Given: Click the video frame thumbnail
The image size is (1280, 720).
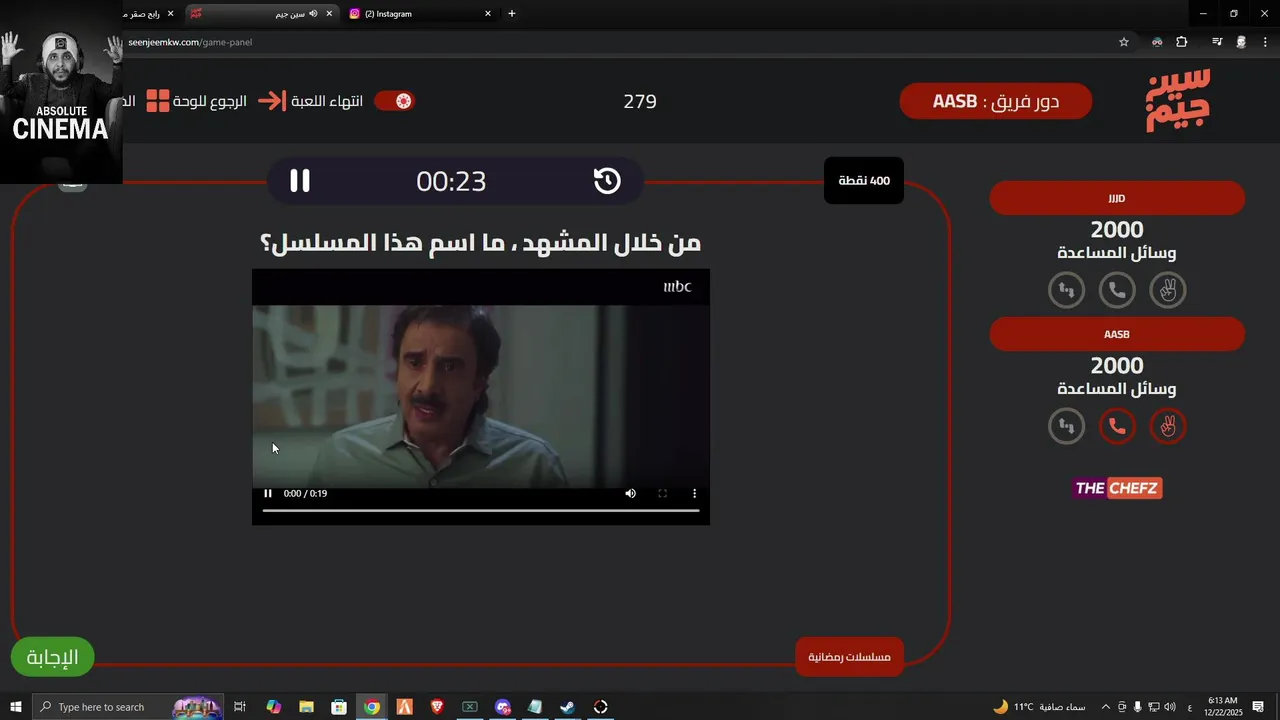Looking at the screenshot, I should pyautogui.click(x=481, y=396).
